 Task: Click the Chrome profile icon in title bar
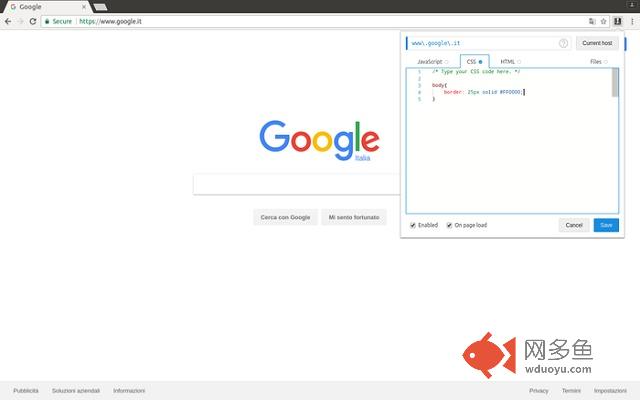[x=632, y=4]
